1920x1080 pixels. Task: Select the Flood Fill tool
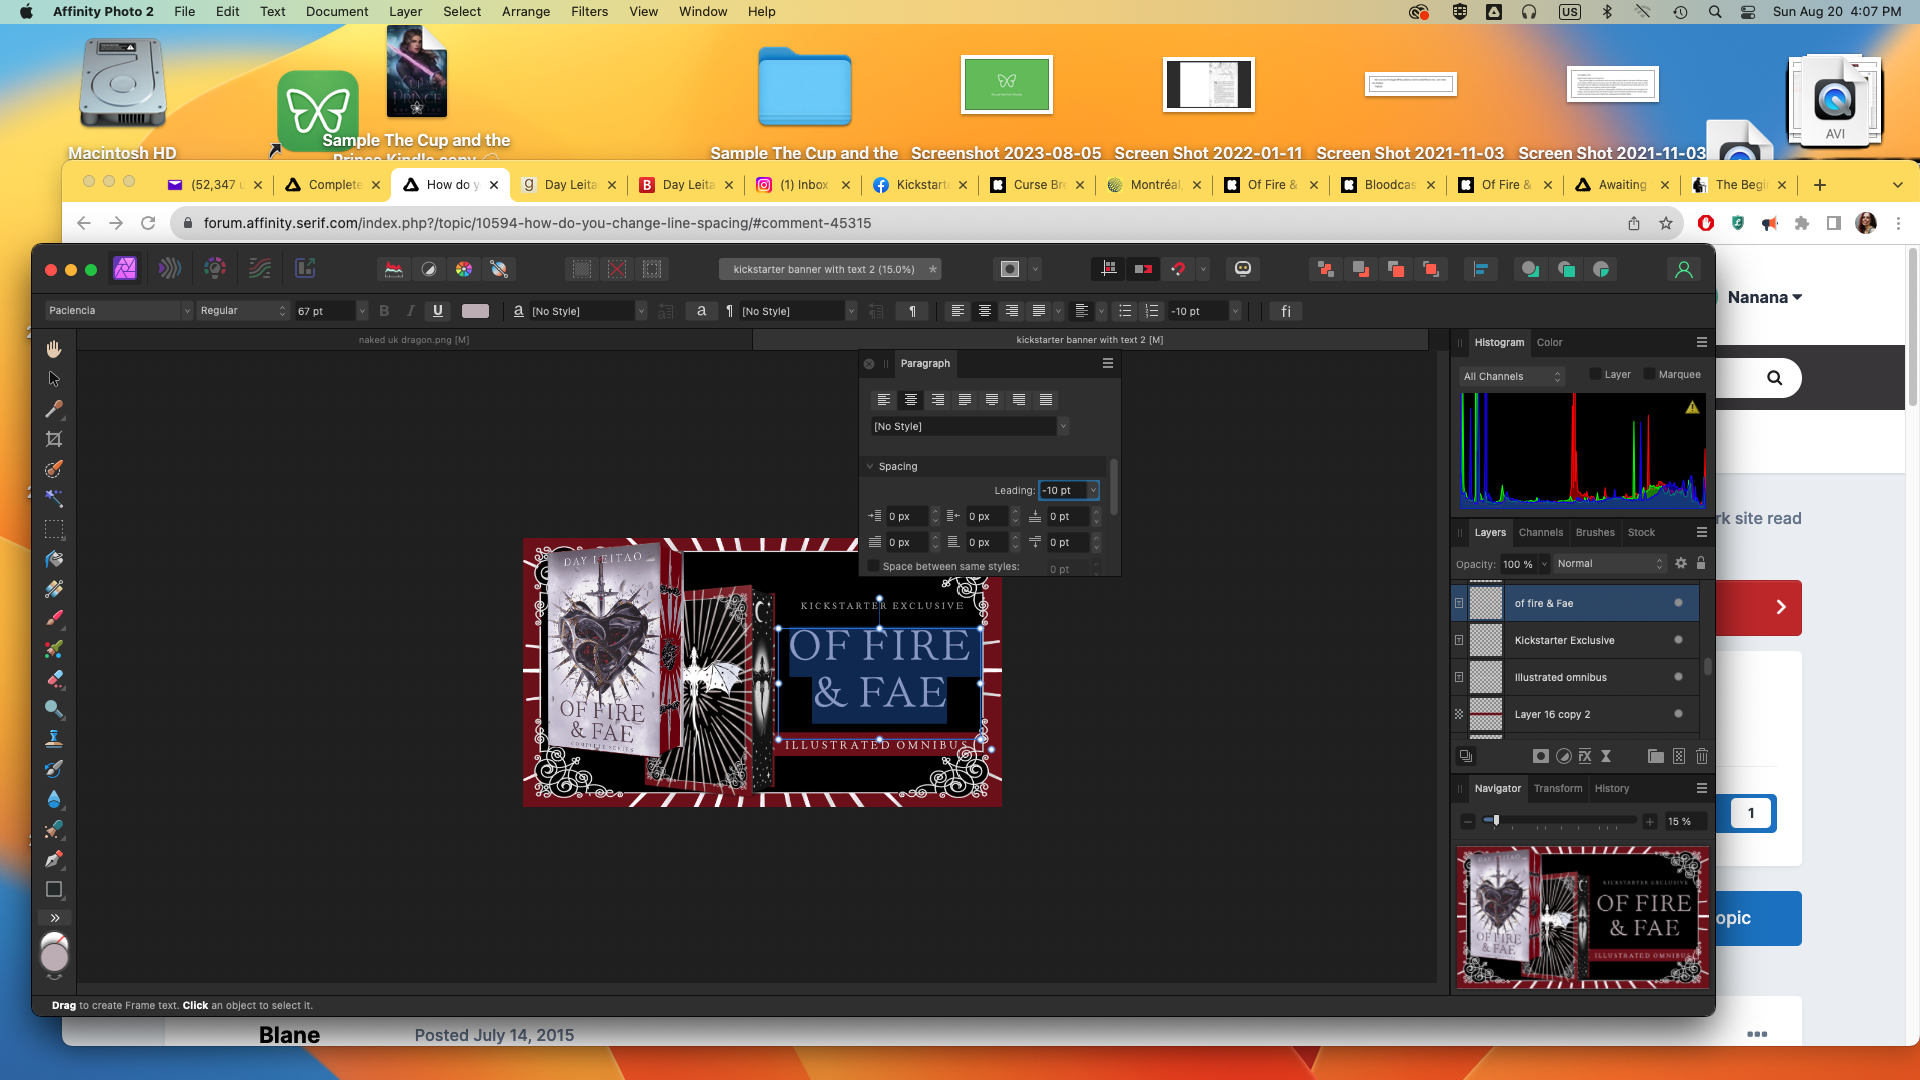tap(54, 559)
